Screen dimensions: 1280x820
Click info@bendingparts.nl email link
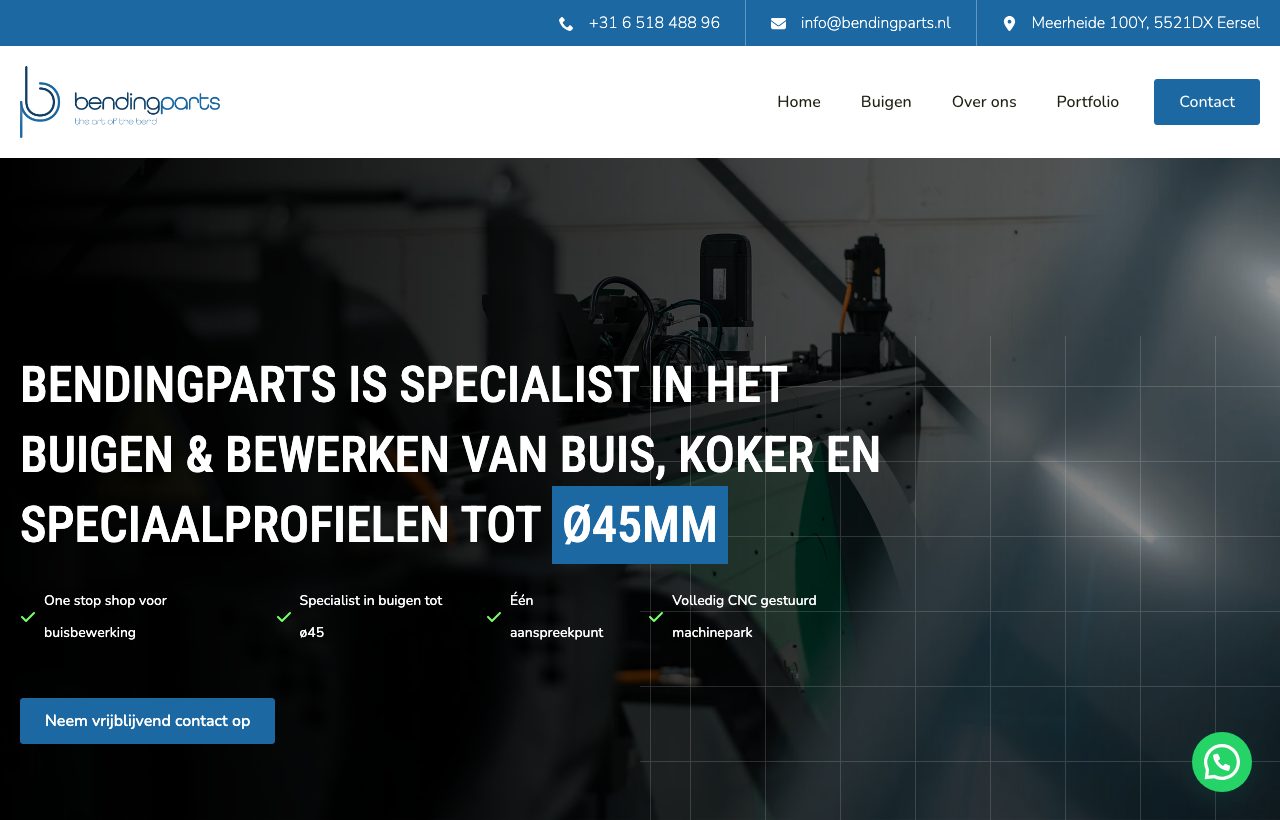(x=876, y=23)
